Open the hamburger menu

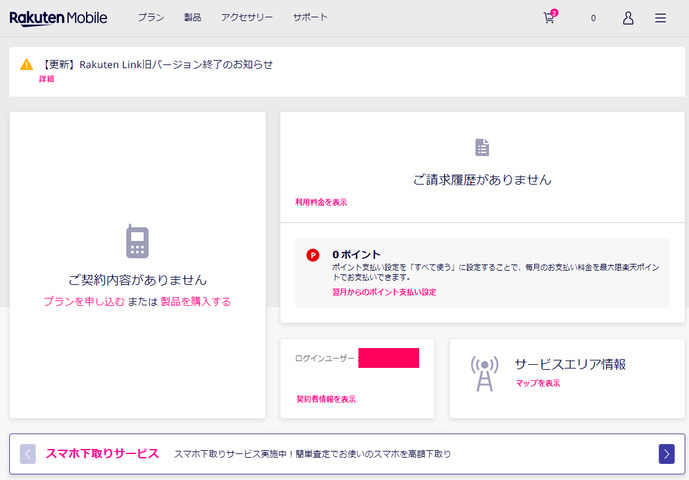point(660,18)
